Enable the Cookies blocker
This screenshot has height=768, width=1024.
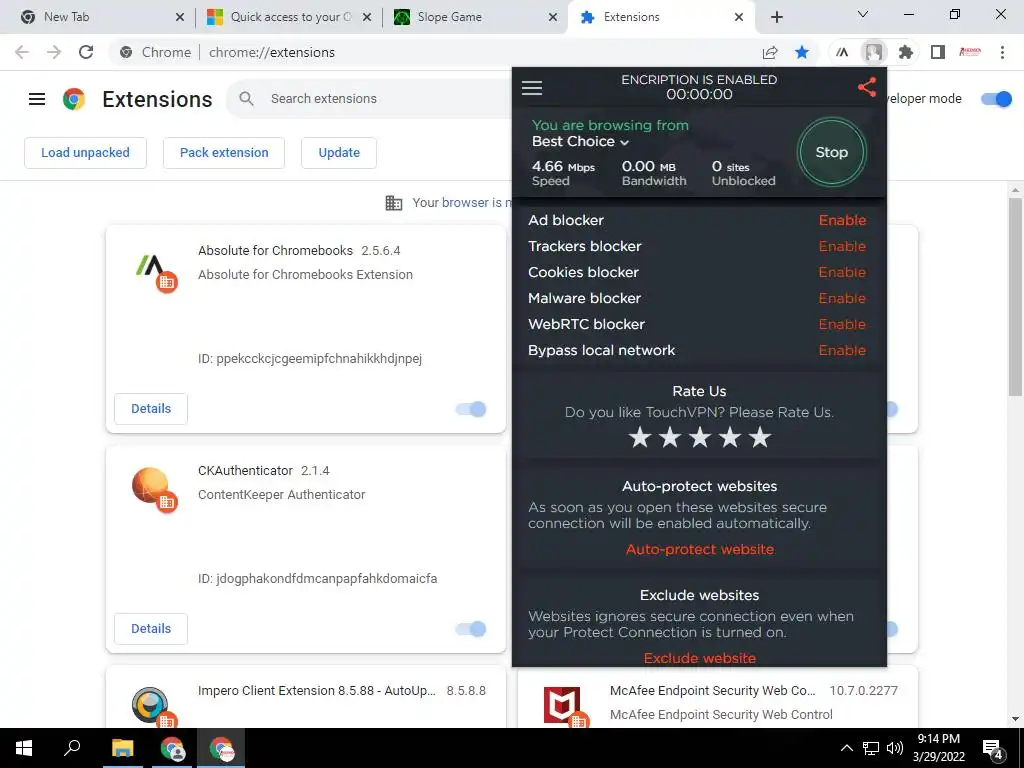pos(842,272)
